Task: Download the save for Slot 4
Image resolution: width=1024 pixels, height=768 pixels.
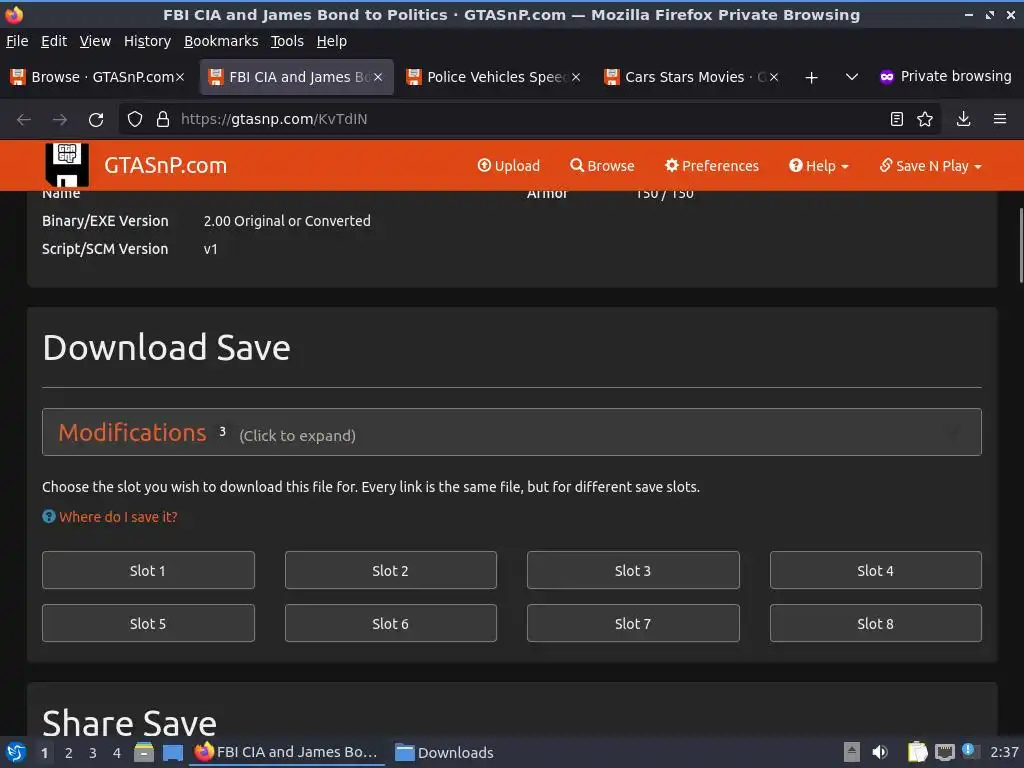Action: [875, 570]
